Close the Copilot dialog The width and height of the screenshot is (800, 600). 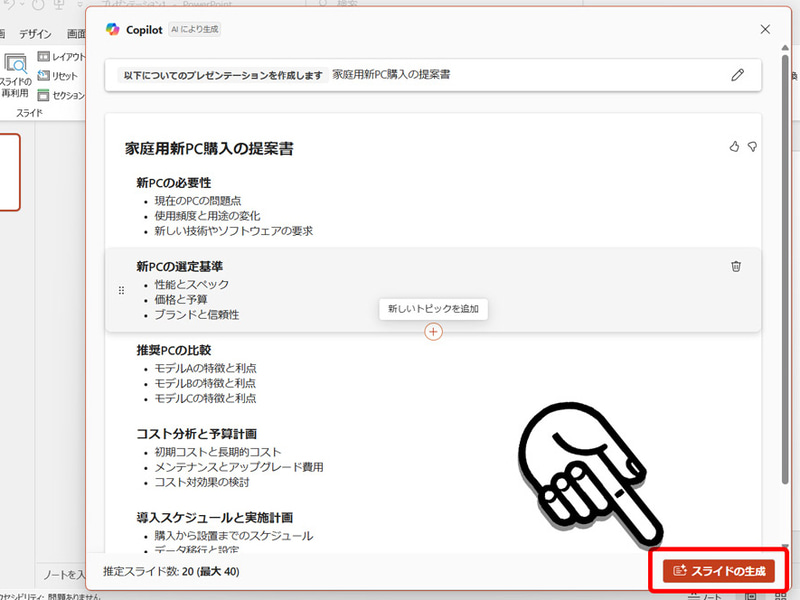[765, 30]
